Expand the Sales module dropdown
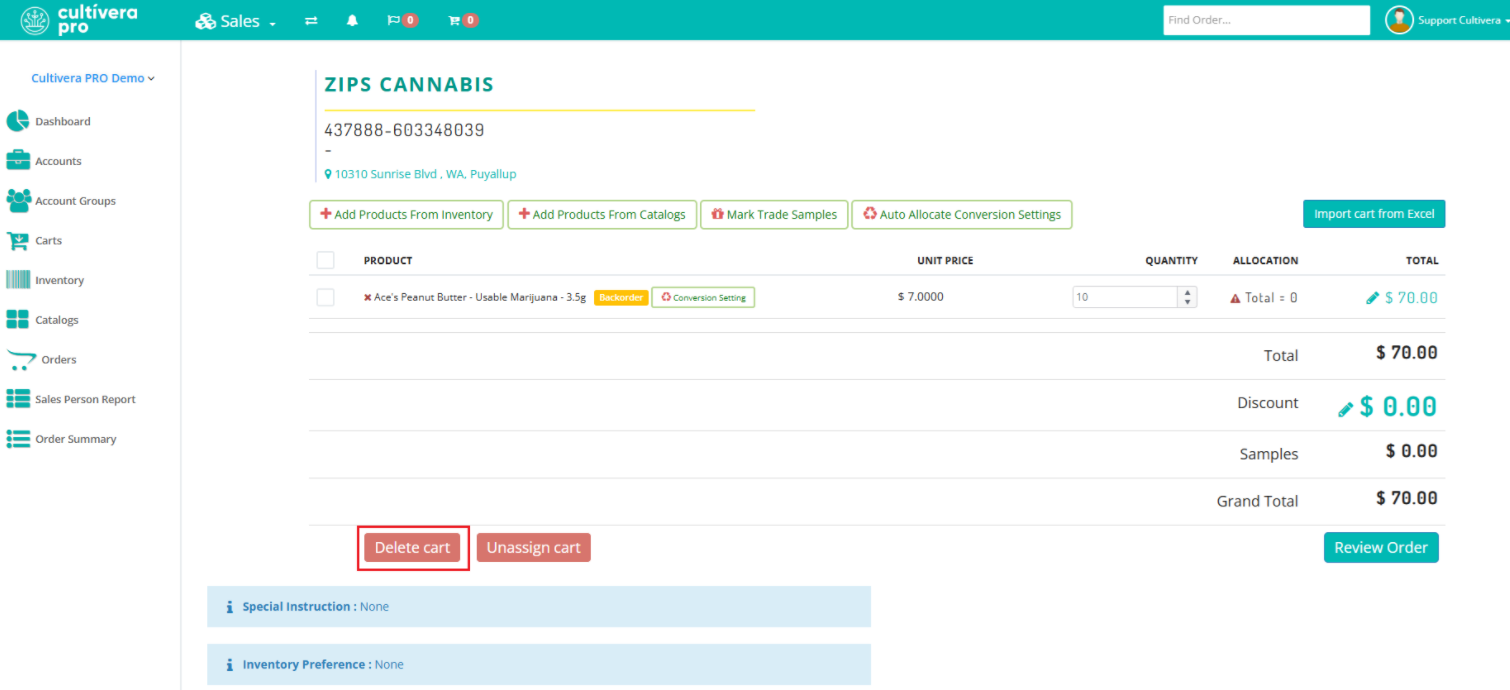This screenshot has height=690, width=1510. (x=236, y=21)
